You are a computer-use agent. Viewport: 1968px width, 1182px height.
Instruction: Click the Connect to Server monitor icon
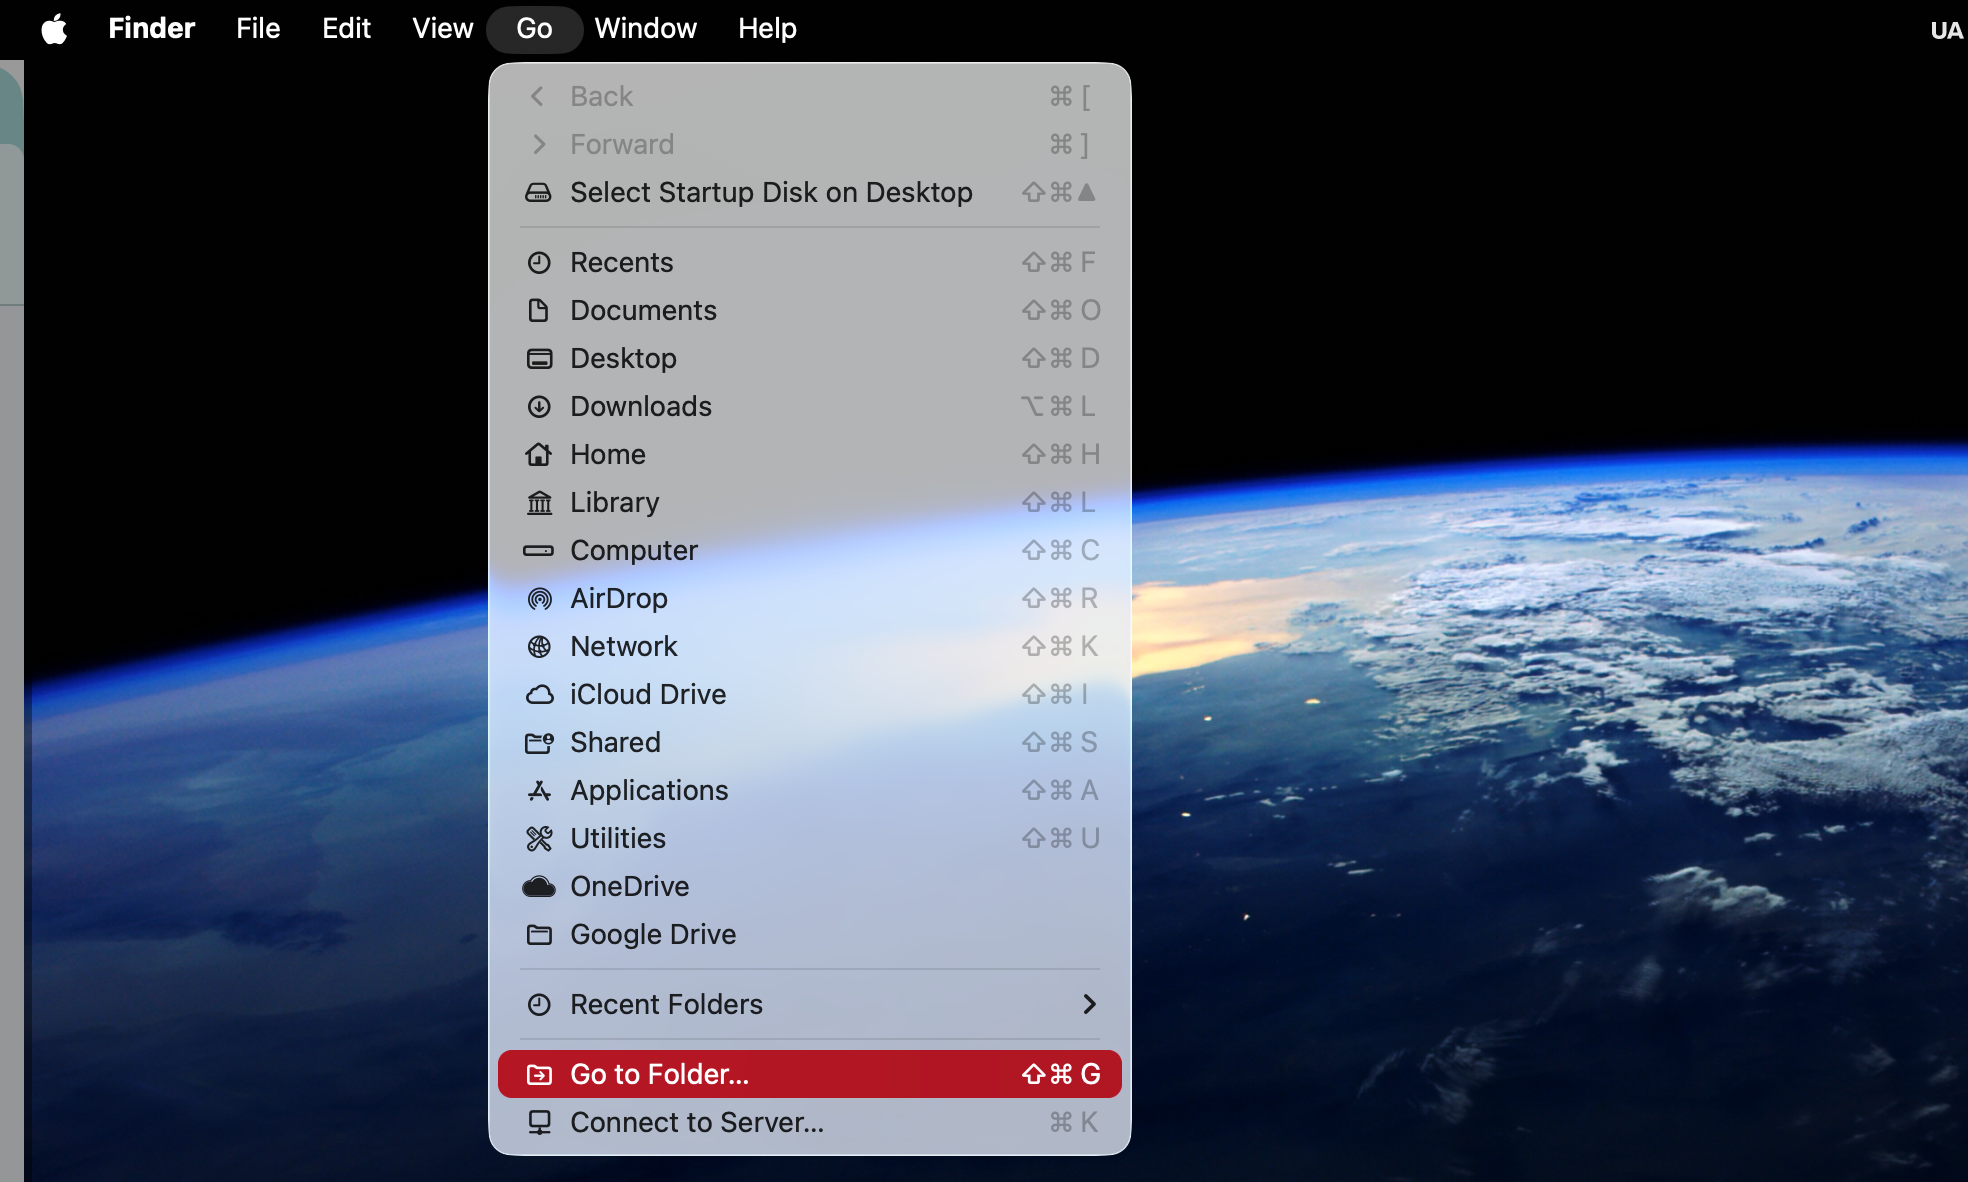[539, 1122]
